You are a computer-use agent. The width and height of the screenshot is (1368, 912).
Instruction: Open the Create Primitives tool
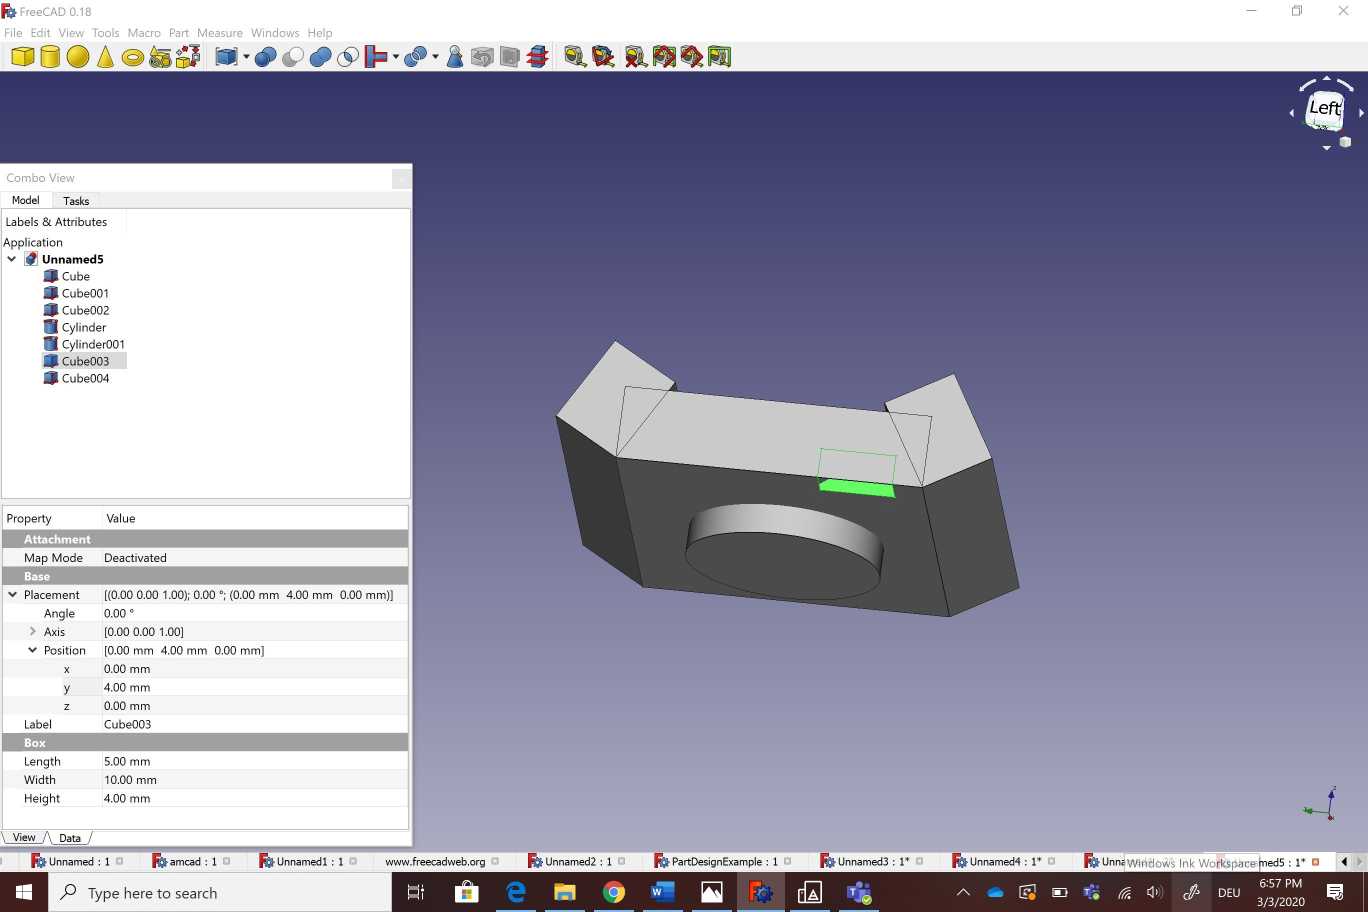[x=160, y=57]
